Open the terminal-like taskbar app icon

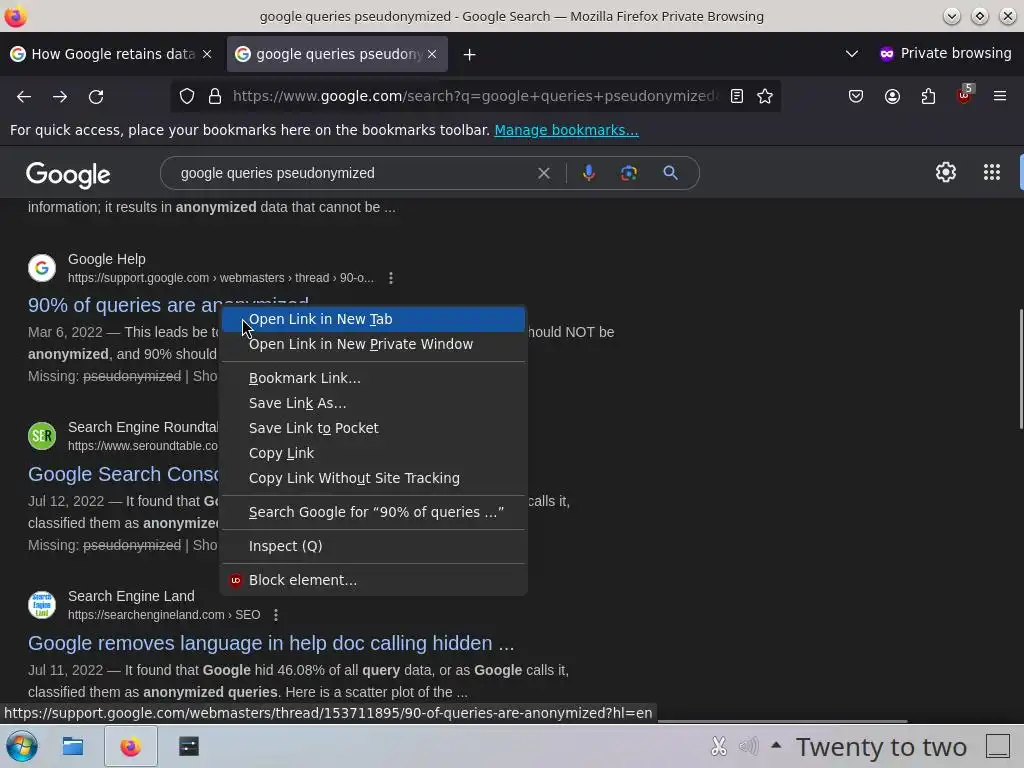[189, 746]
